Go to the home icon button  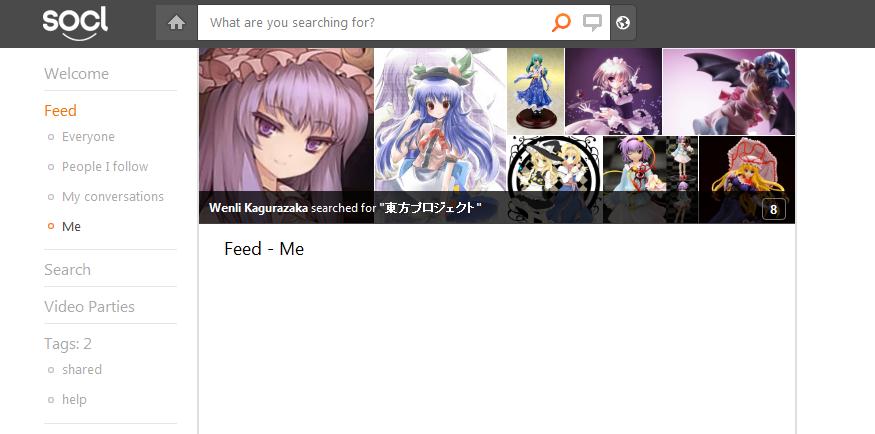click(176, 23)
